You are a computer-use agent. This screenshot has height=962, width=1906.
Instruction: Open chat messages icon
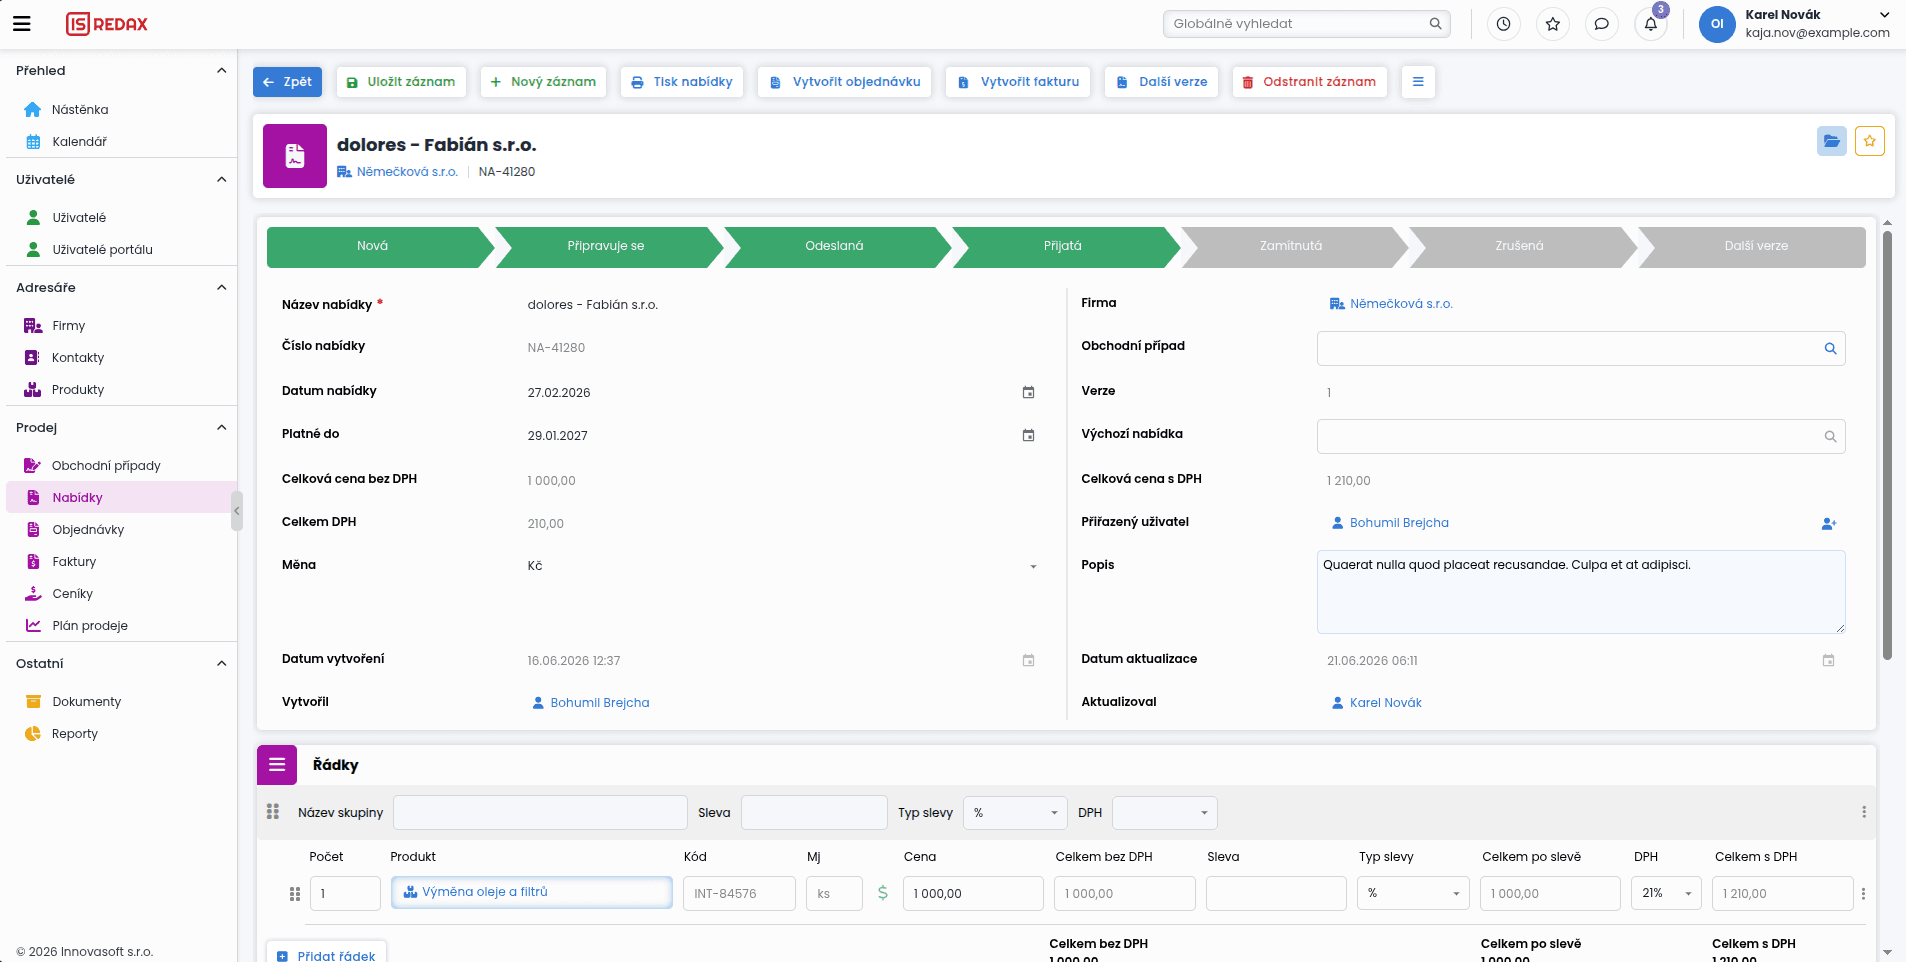point(1601,24)
